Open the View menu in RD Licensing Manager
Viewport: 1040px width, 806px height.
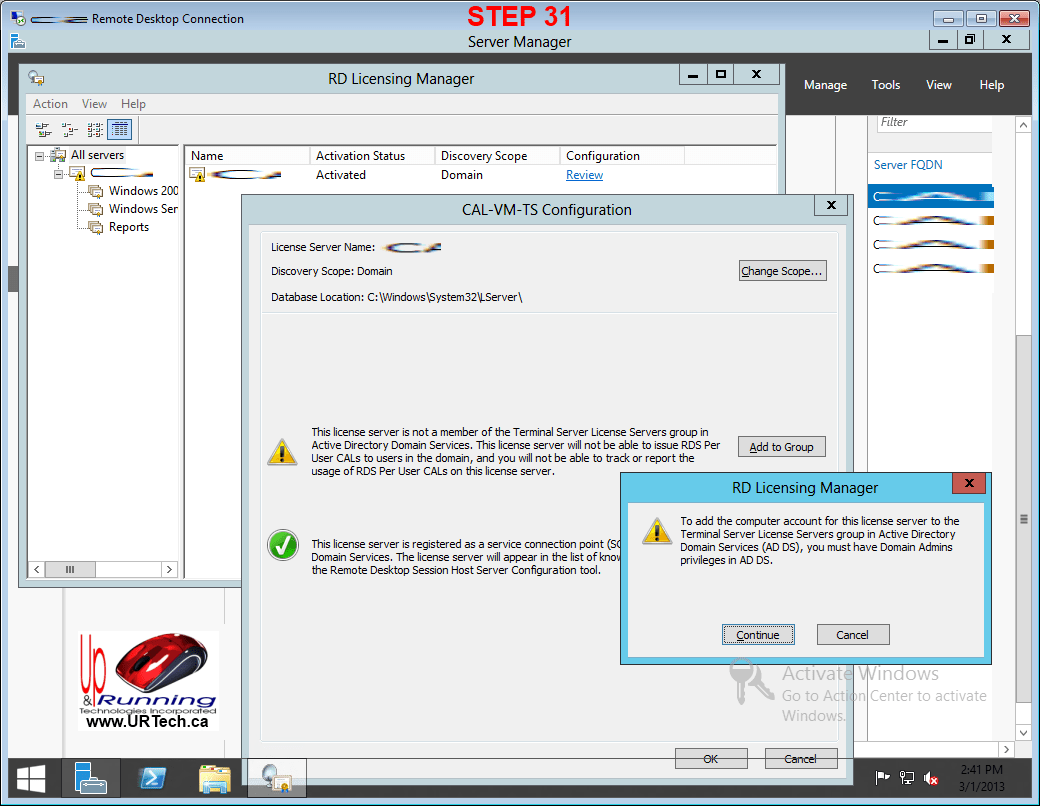tap(94, 104)
